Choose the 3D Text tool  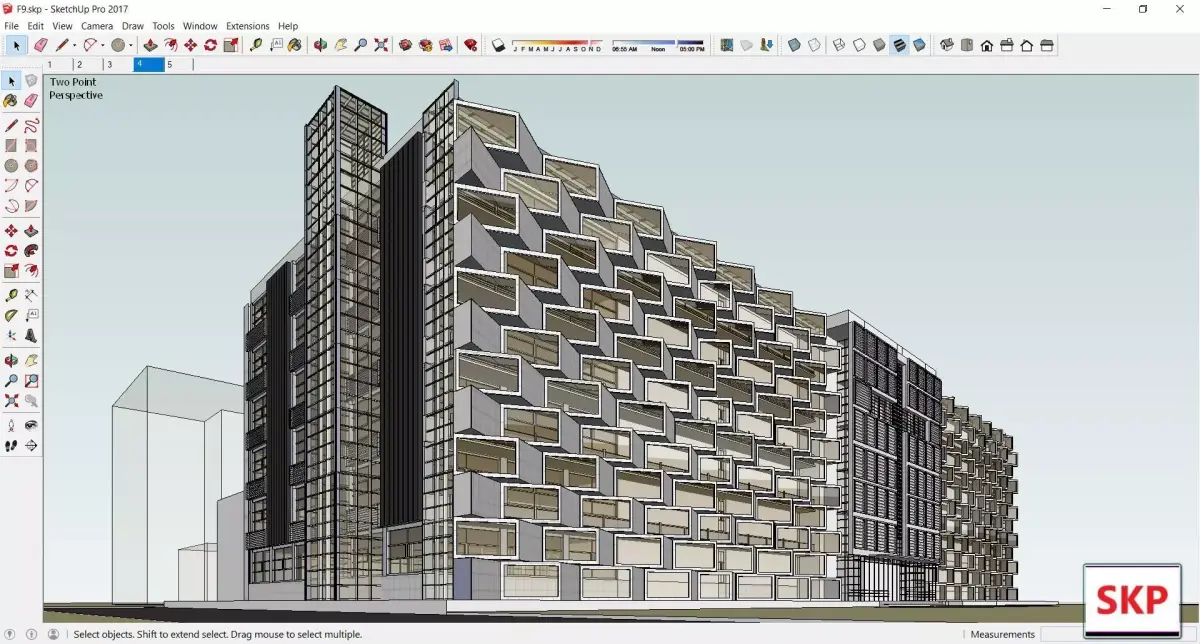(31, 335)
